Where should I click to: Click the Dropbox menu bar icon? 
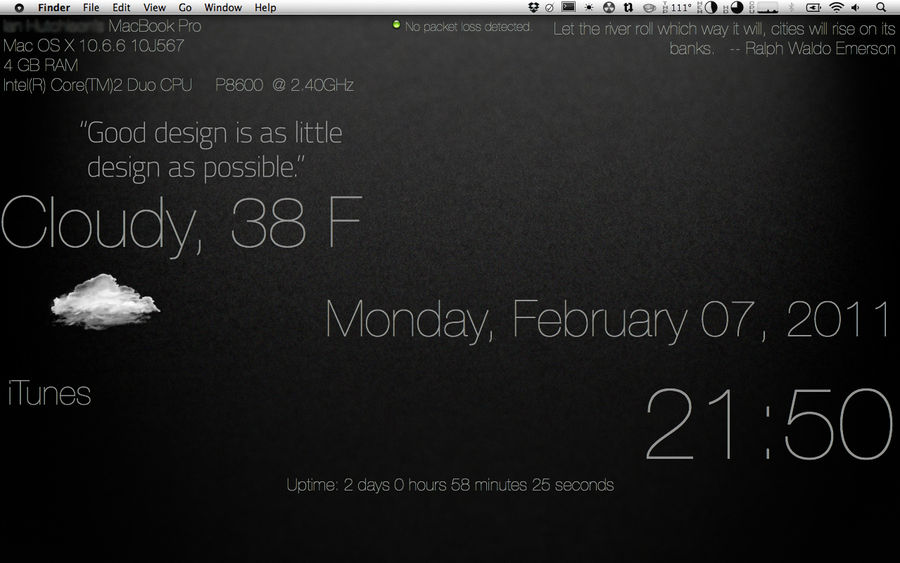coord(534,7)
